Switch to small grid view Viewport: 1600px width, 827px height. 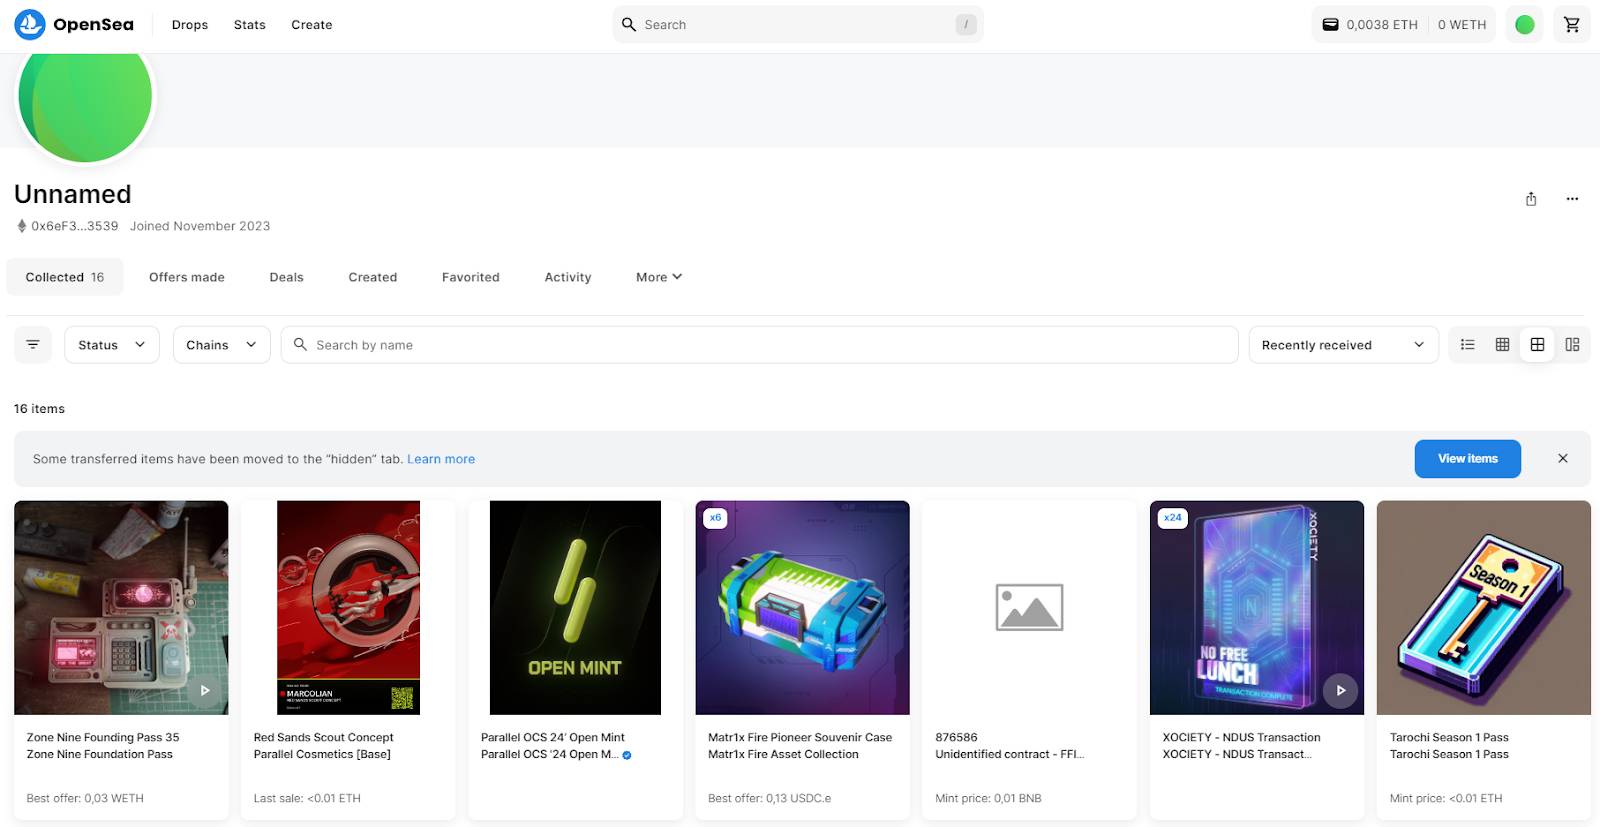[x=1502, y=344]
